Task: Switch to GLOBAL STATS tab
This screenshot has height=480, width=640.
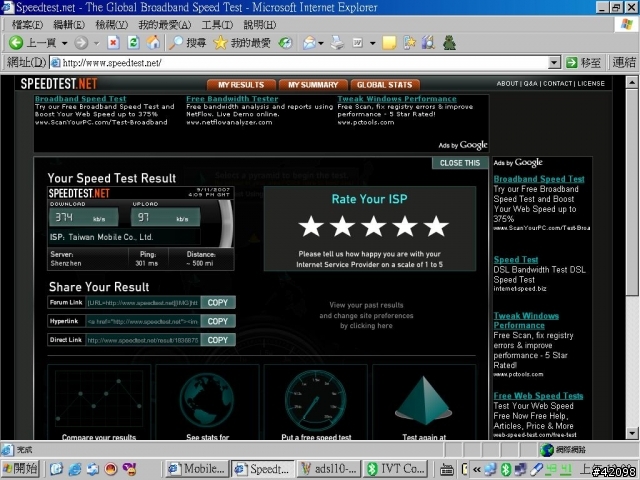Action: click(385, 84)
